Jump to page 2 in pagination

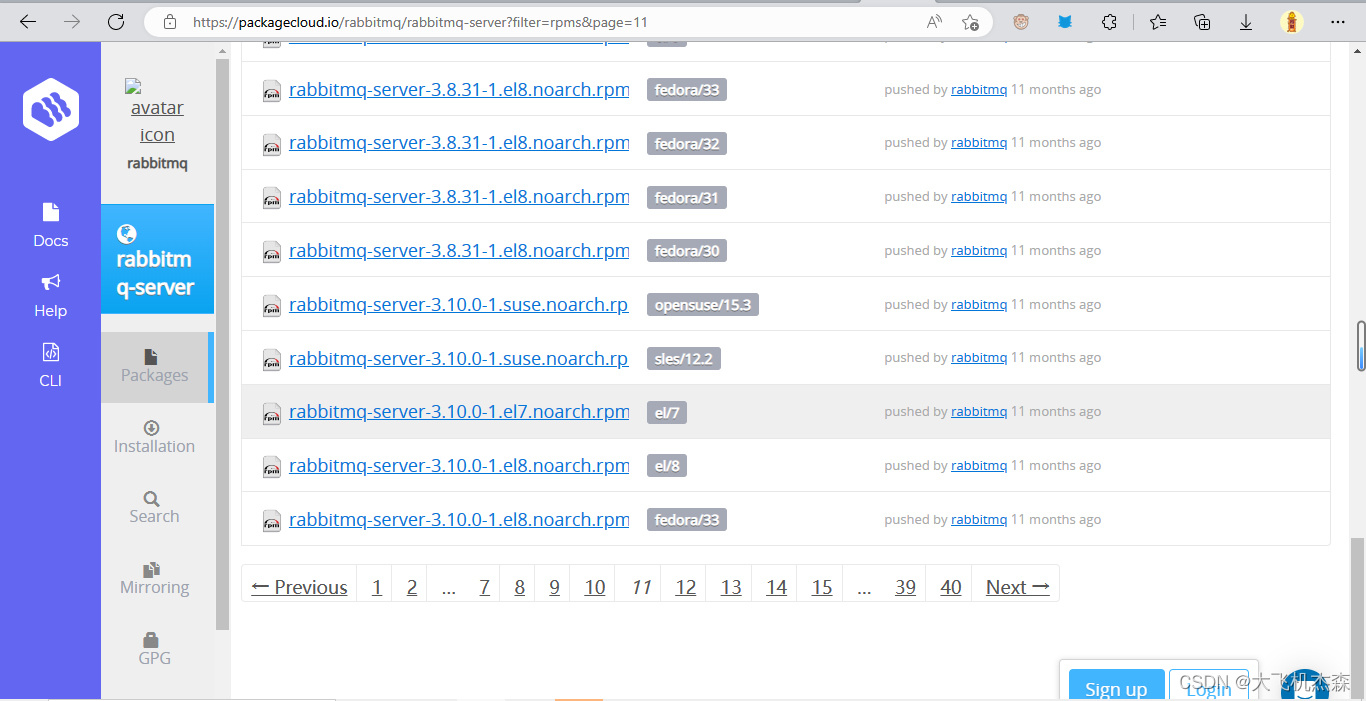(x=412, y=587)
